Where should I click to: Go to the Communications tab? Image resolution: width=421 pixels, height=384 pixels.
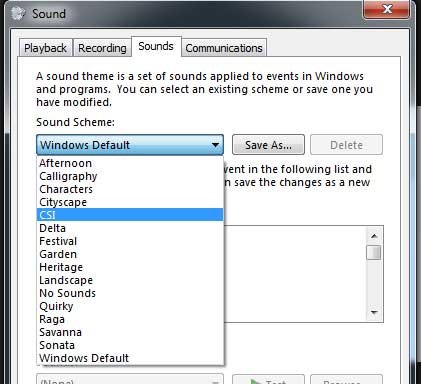pos(224,48)
